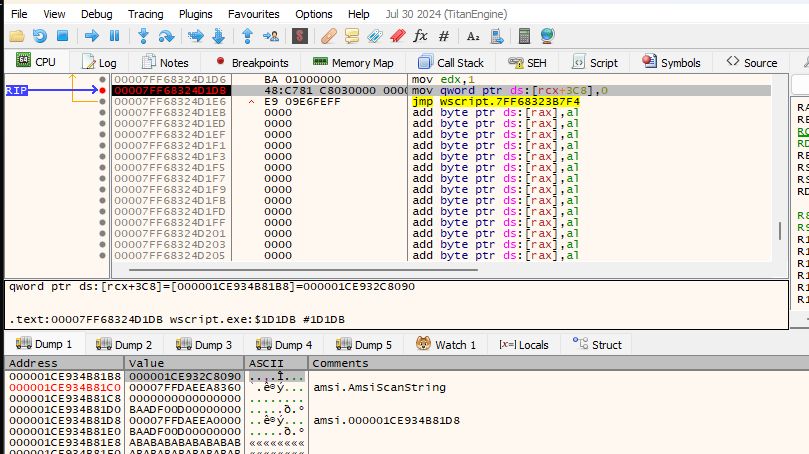Switch to the Dump 3 tab
Screen dimensions: 809x454
click(204, 345)
